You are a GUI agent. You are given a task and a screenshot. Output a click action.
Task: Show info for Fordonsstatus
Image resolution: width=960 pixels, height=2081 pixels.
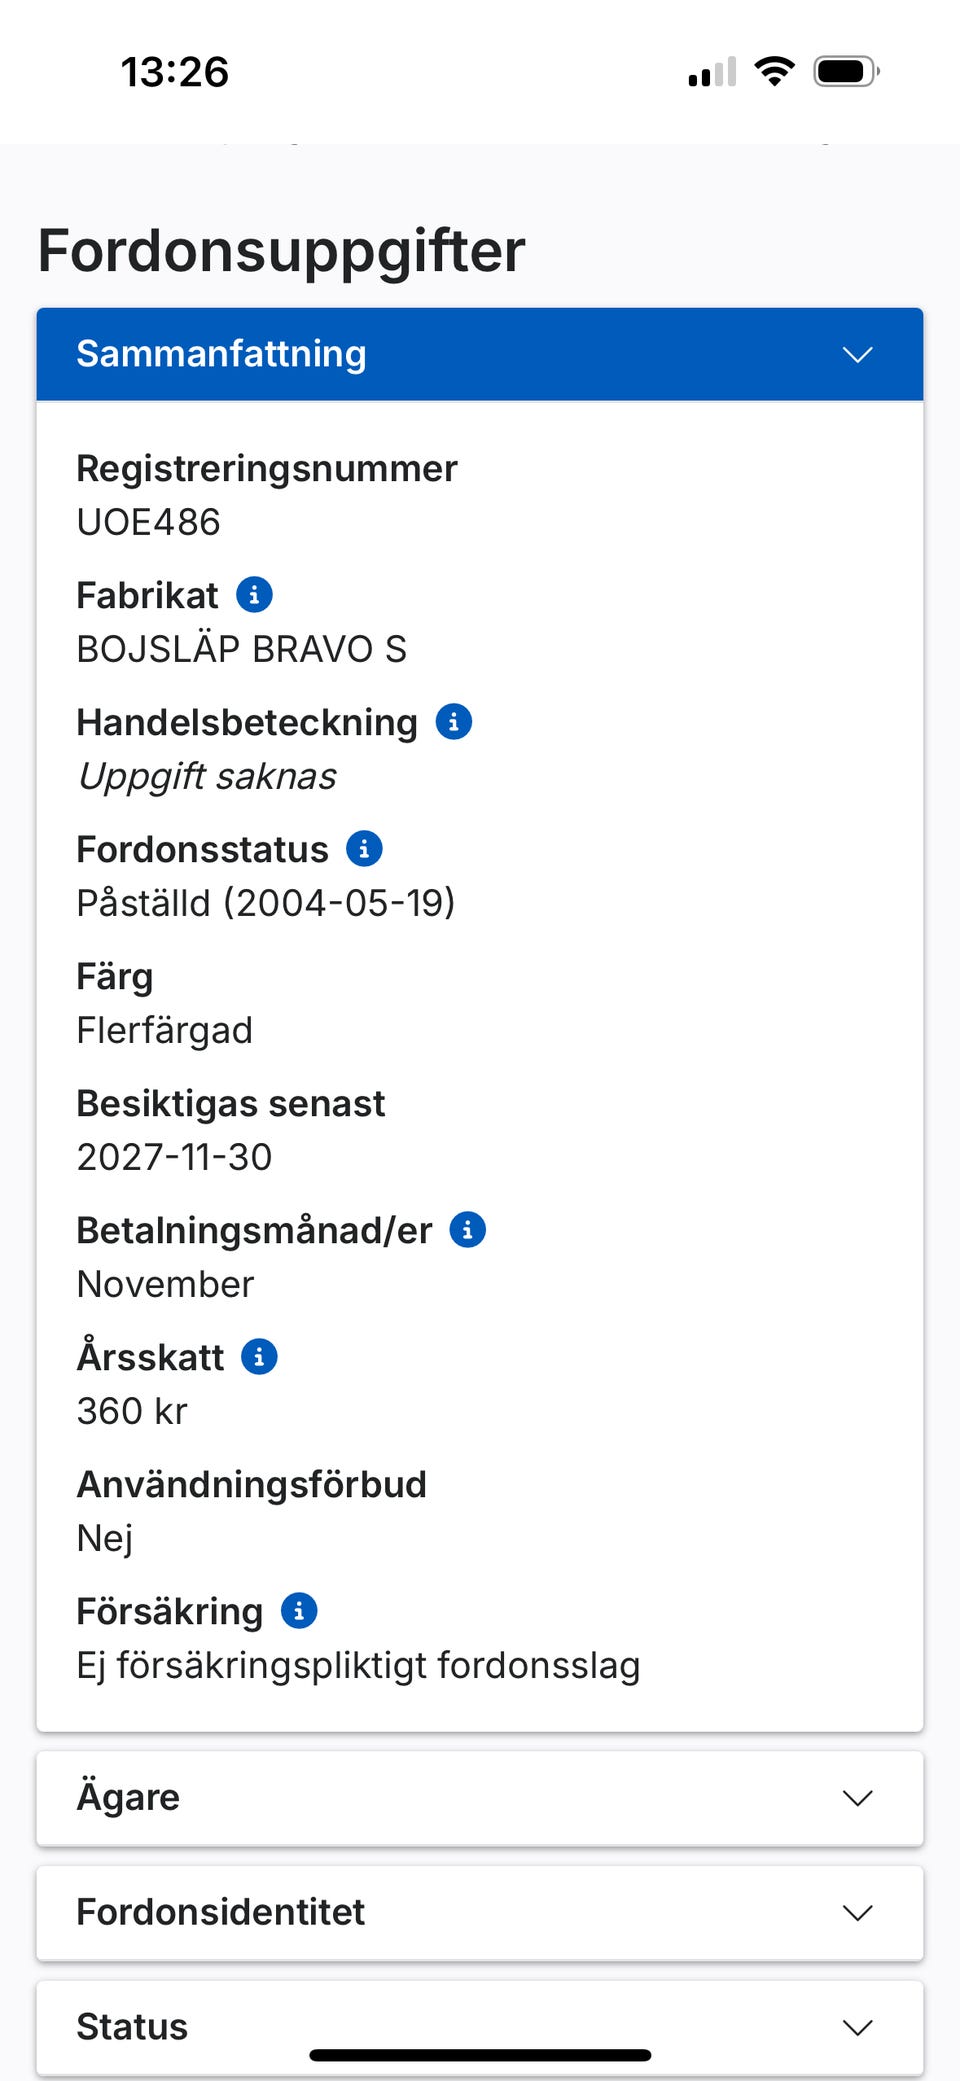[x=364, y=849]
